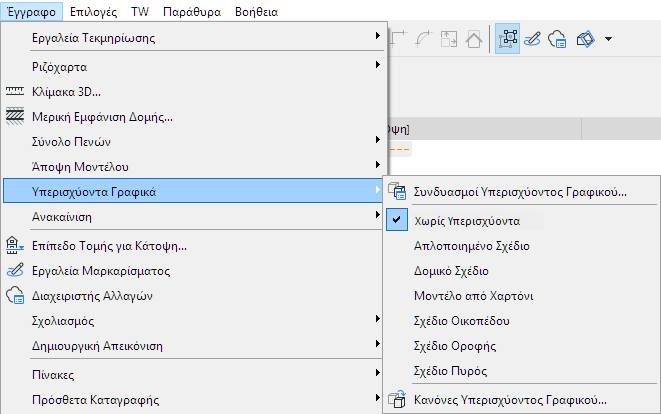Expand Υπερισχύοντα Γραφικά submenu arrow
The width and height of the screenshot is (661, 414).
[378, 190]
